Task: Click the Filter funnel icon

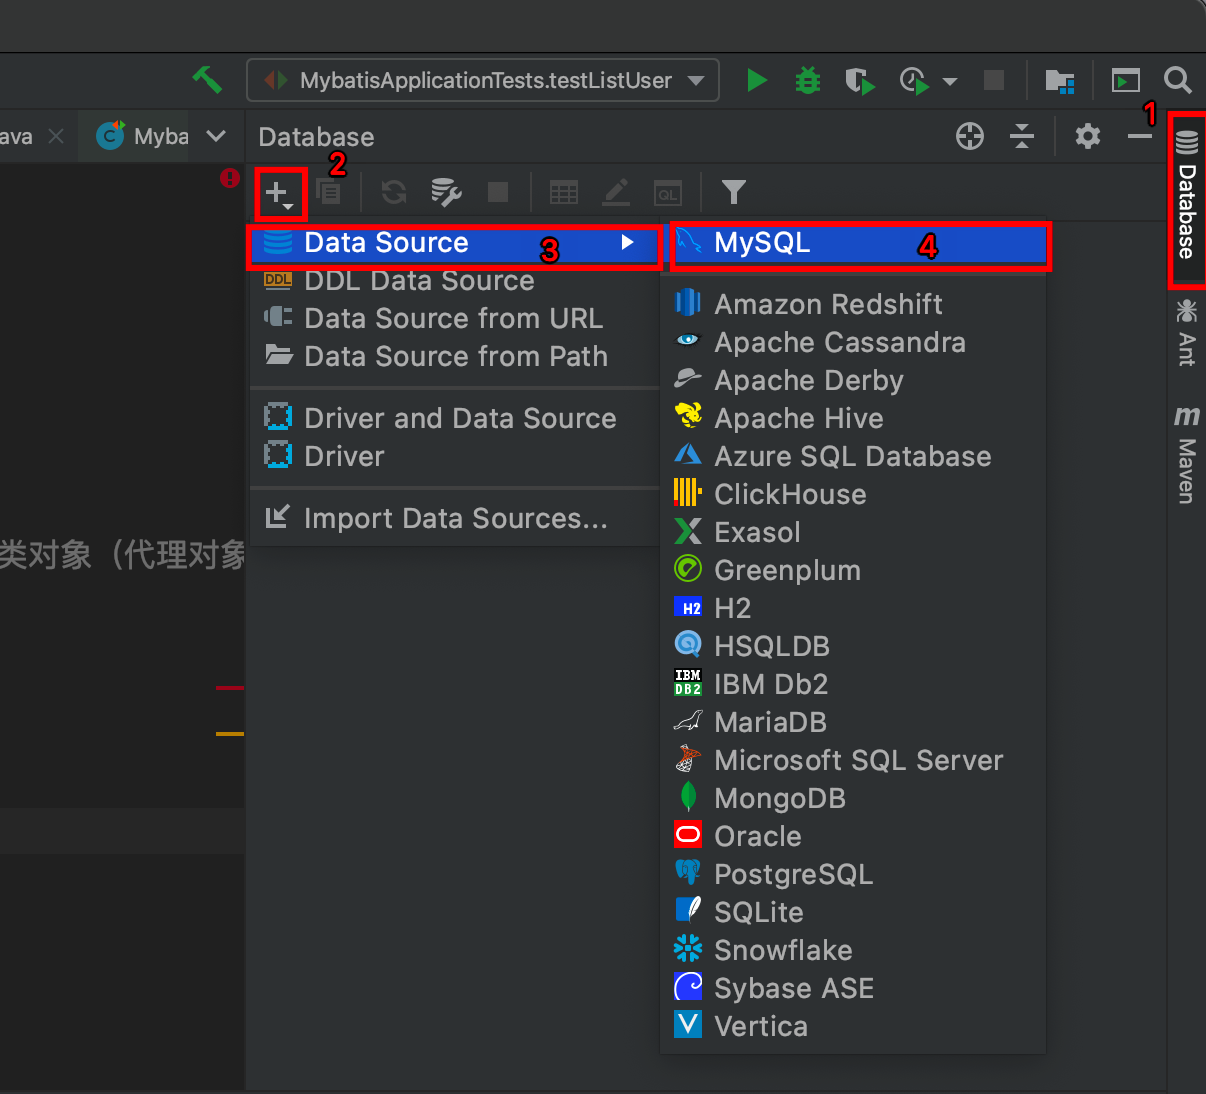Action: click(x=734, y=192)
